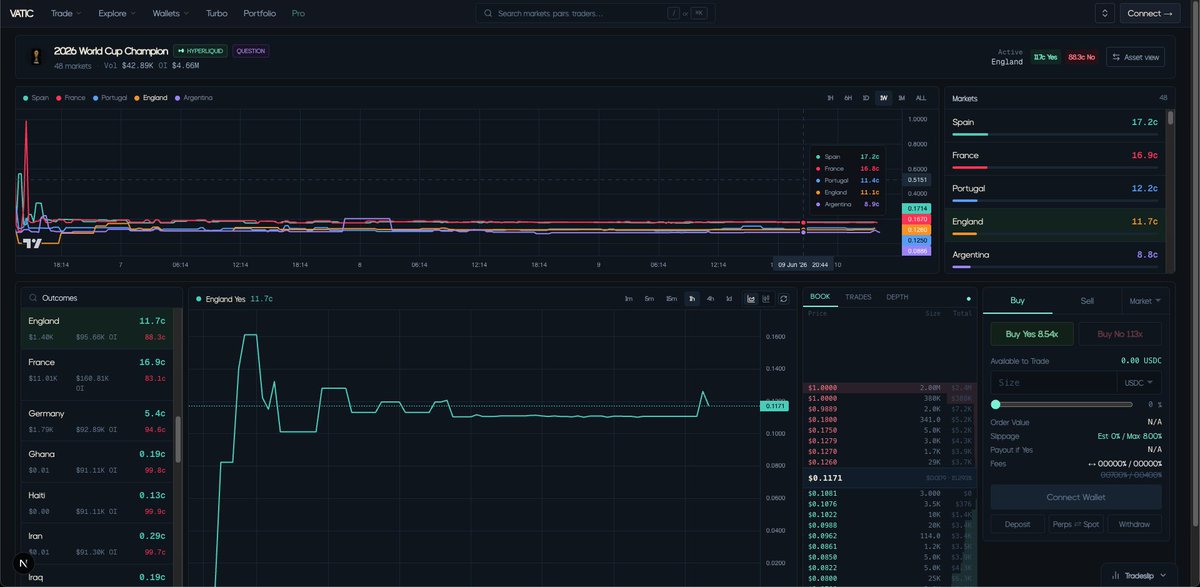The height and width of the screenshot is (587, 1200).
Task: Click the round N badge at bottom-left
Action: [23, 564]
